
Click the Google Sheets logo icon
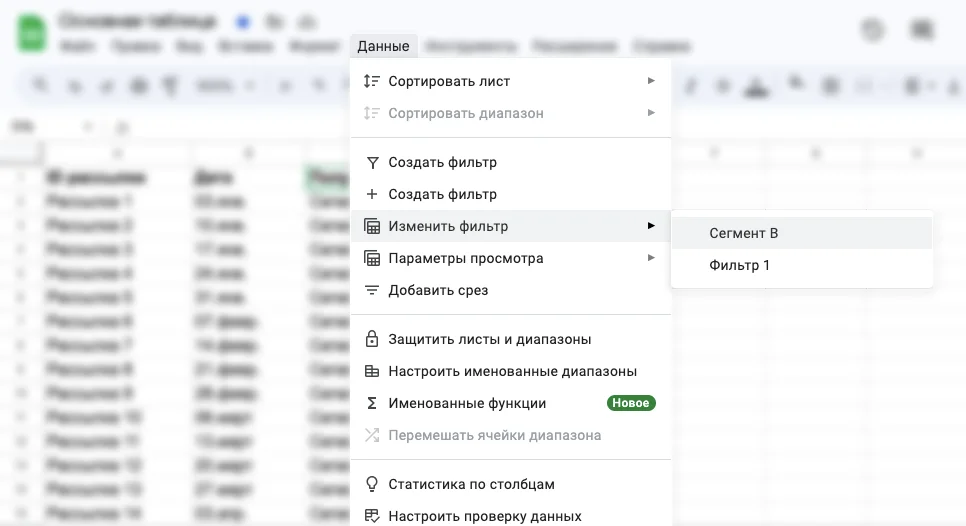(31, 33)
